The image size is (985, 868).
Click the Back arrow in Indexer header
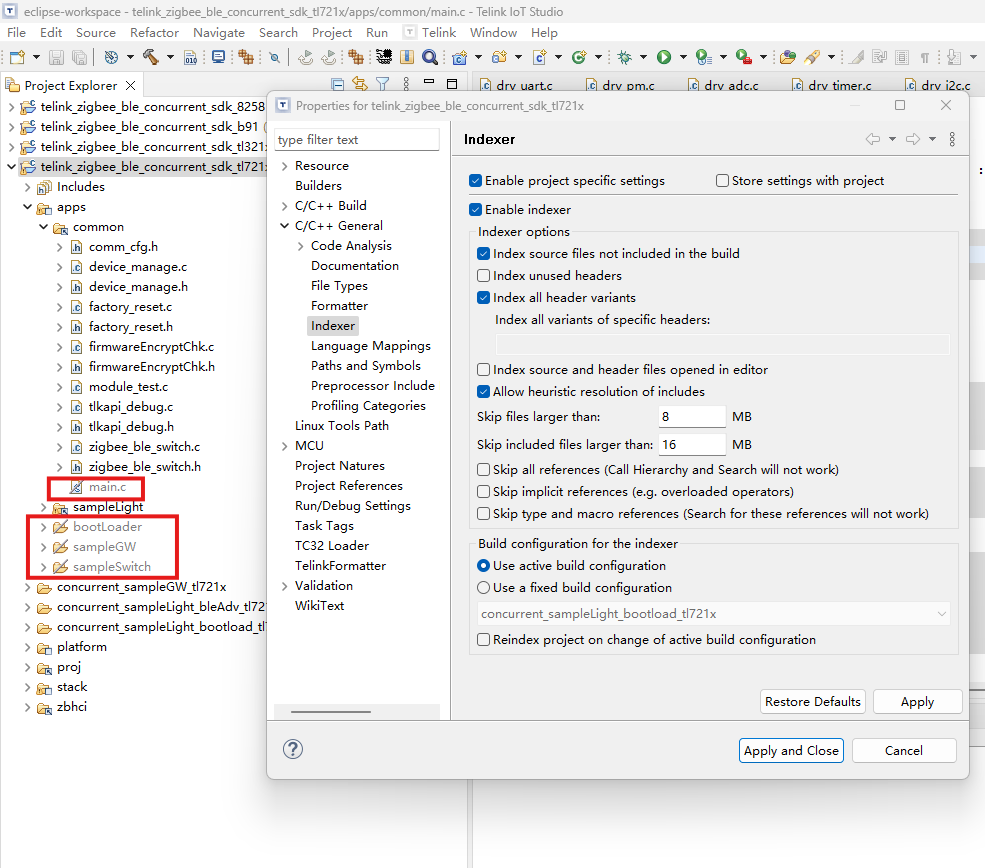pos(873,139)
